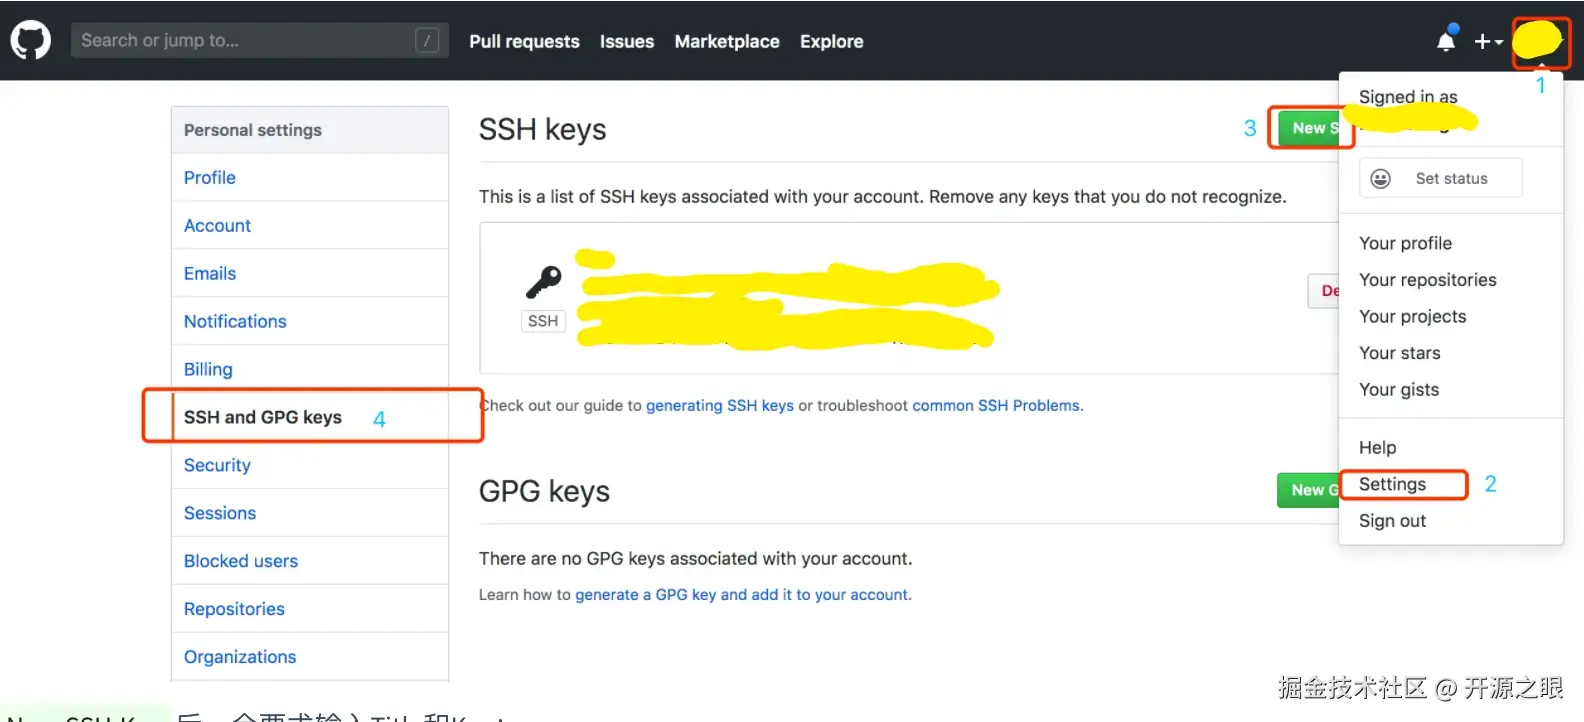The image size is (1584, 722).
Task: Open the notifications bell
Action: pos(1446,41)
